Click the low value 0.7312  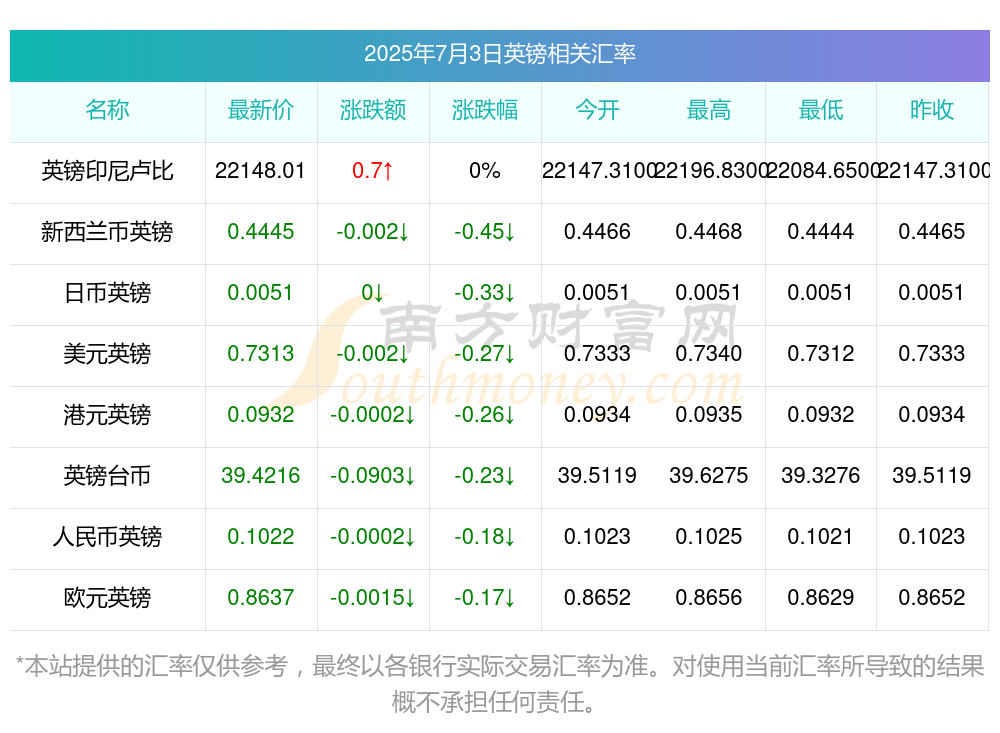click(821, 353)
